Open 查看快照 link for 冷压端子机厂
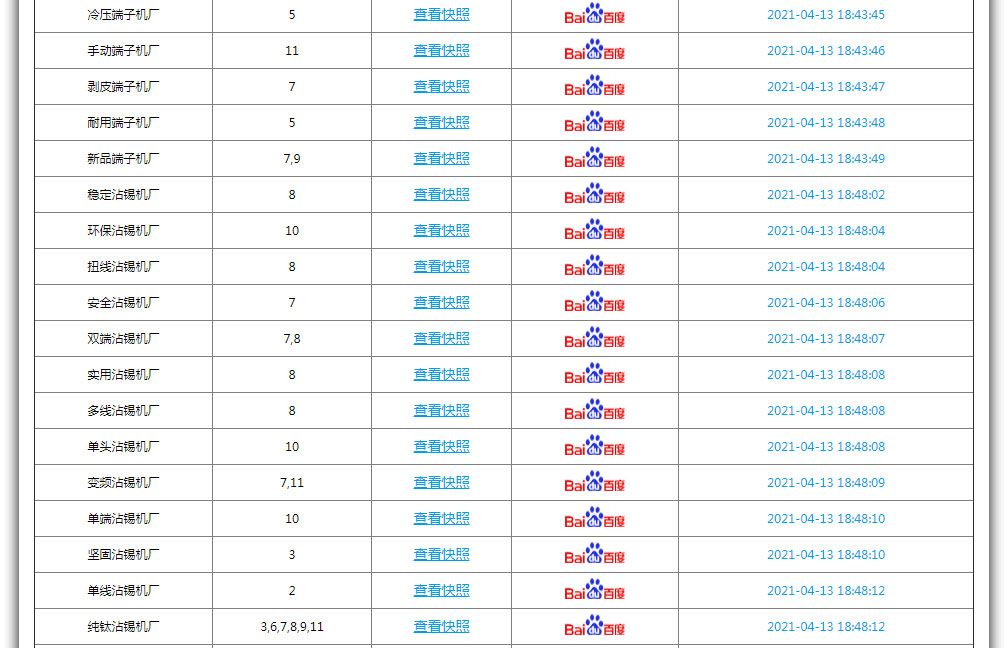 coord(441,14)
